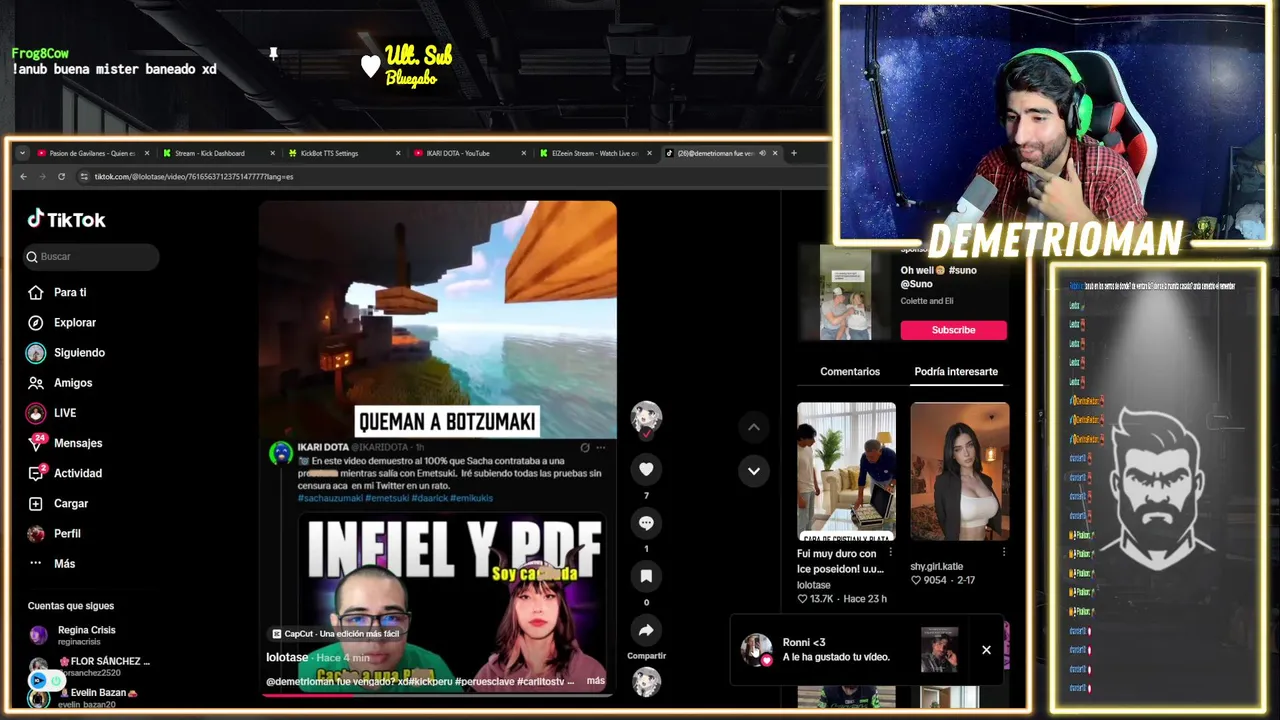The image size is (1280, 720).
Task: Switch to ElZeein Stream browser tab
Action: (x=595, y=154)
